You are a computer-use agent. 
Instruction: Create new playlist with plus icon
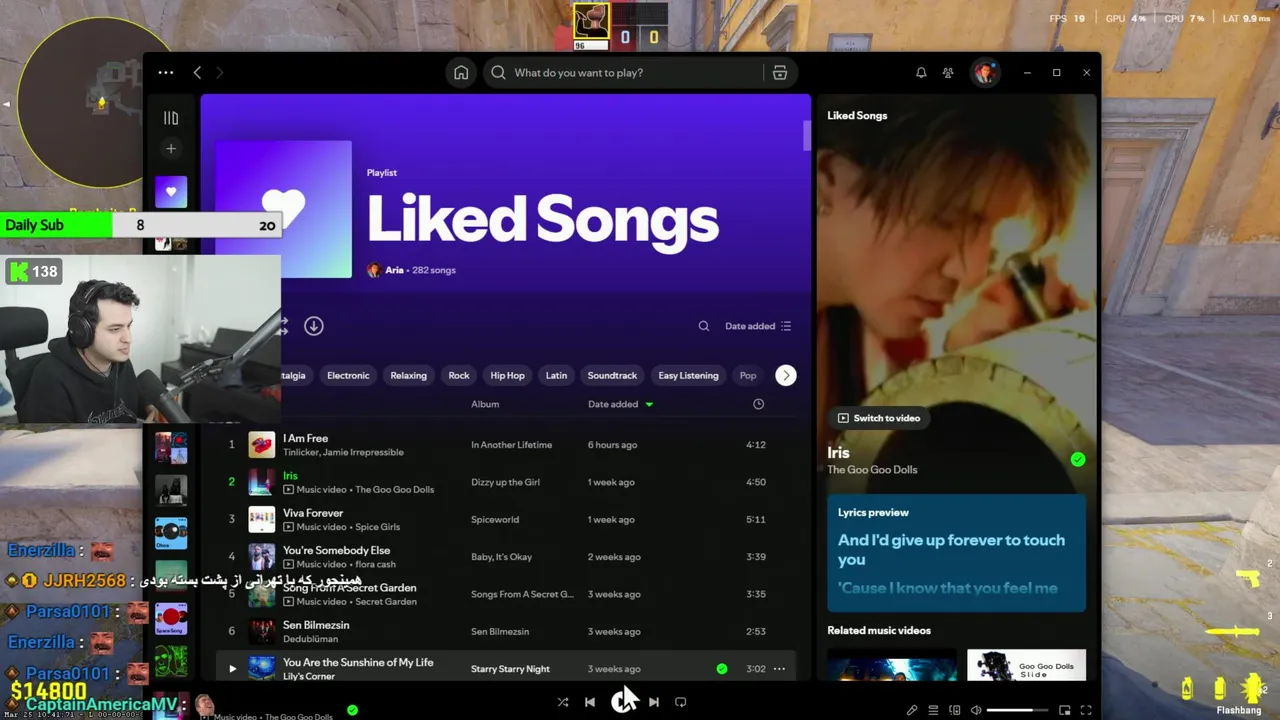[x=171, y=149]
